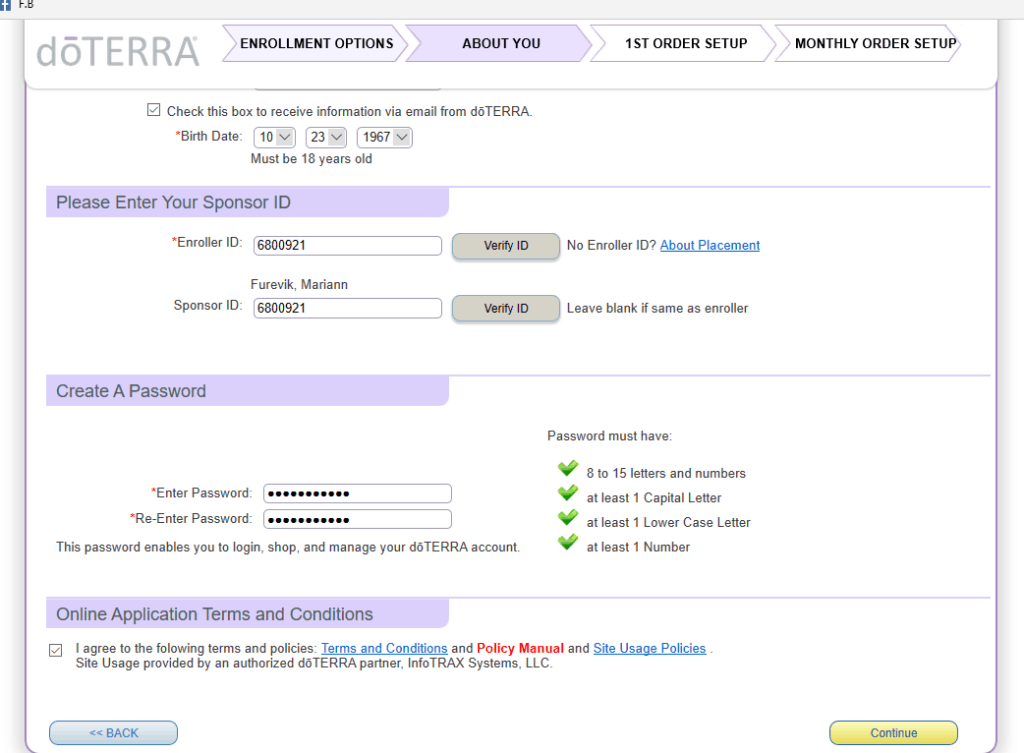
Task: Open the Policy Manual link
Action: [x=520, y=649]
